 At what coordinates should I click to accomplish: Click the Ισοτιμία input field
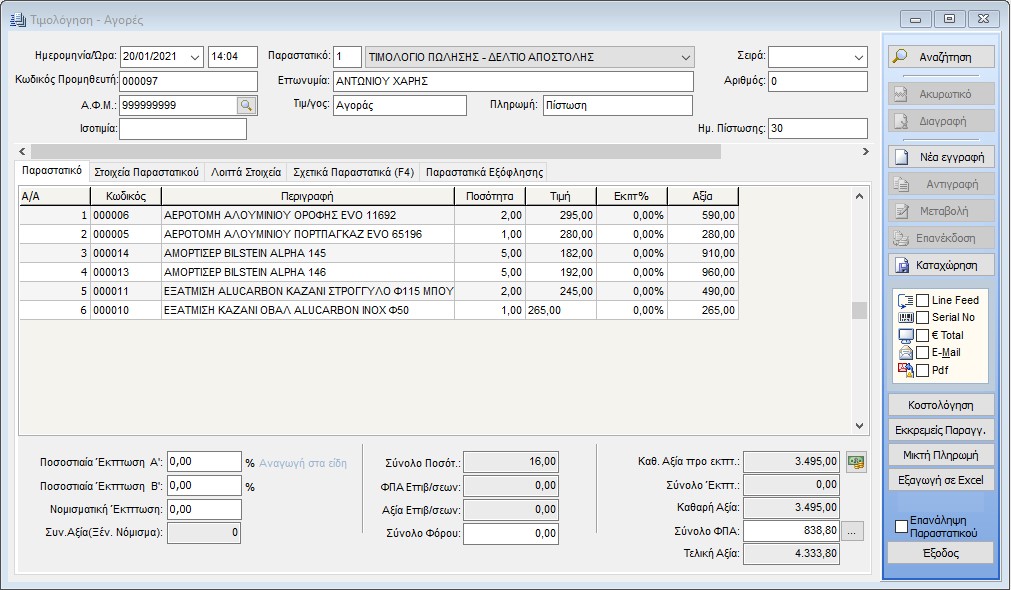[x=183, y=128]
